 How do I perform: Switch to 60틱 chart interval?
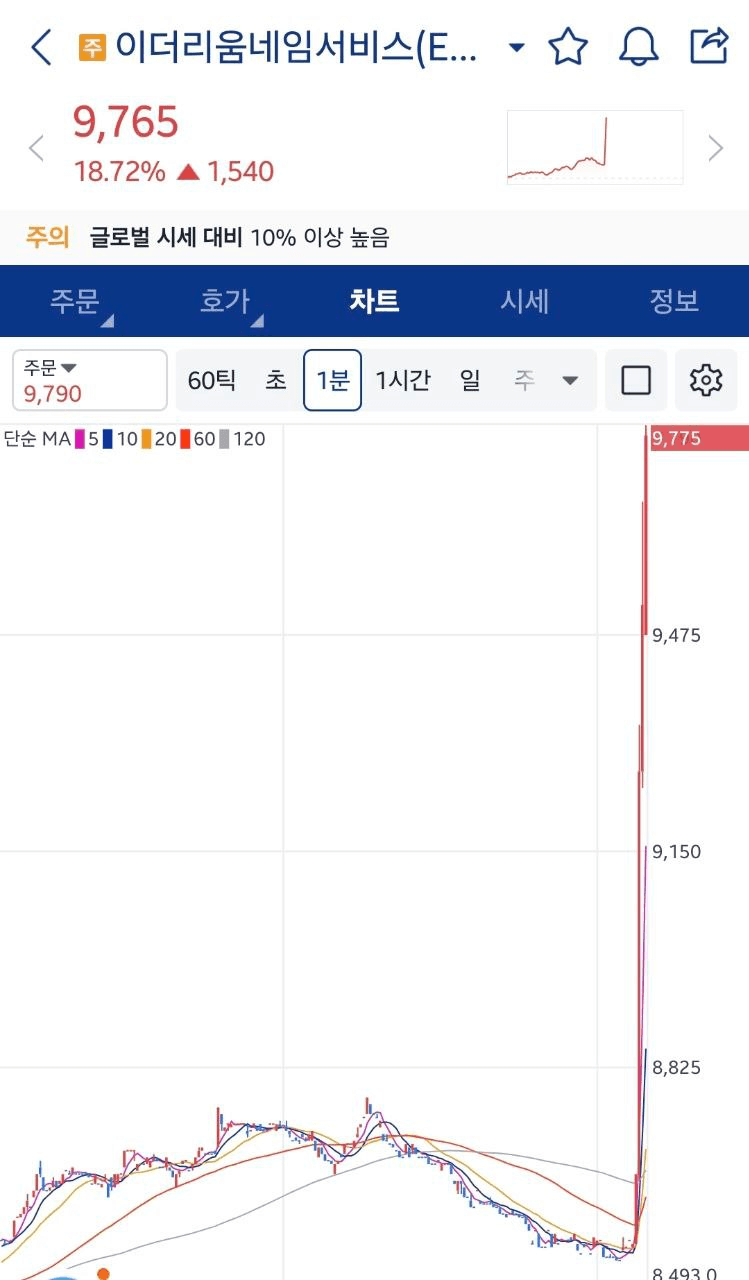click(211, 380)
